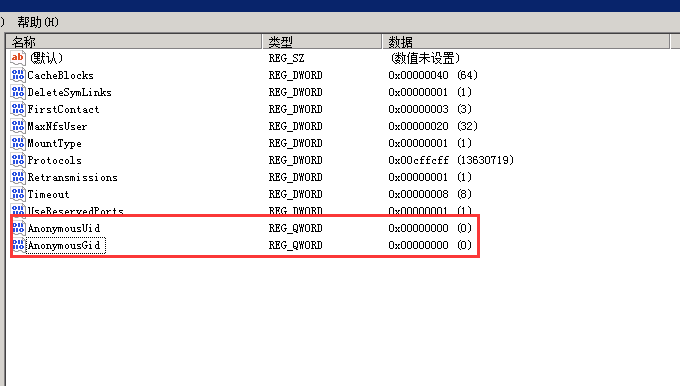680x386 pixels.
Task: Sort by the 名称 column header
Action: point(134,42)
